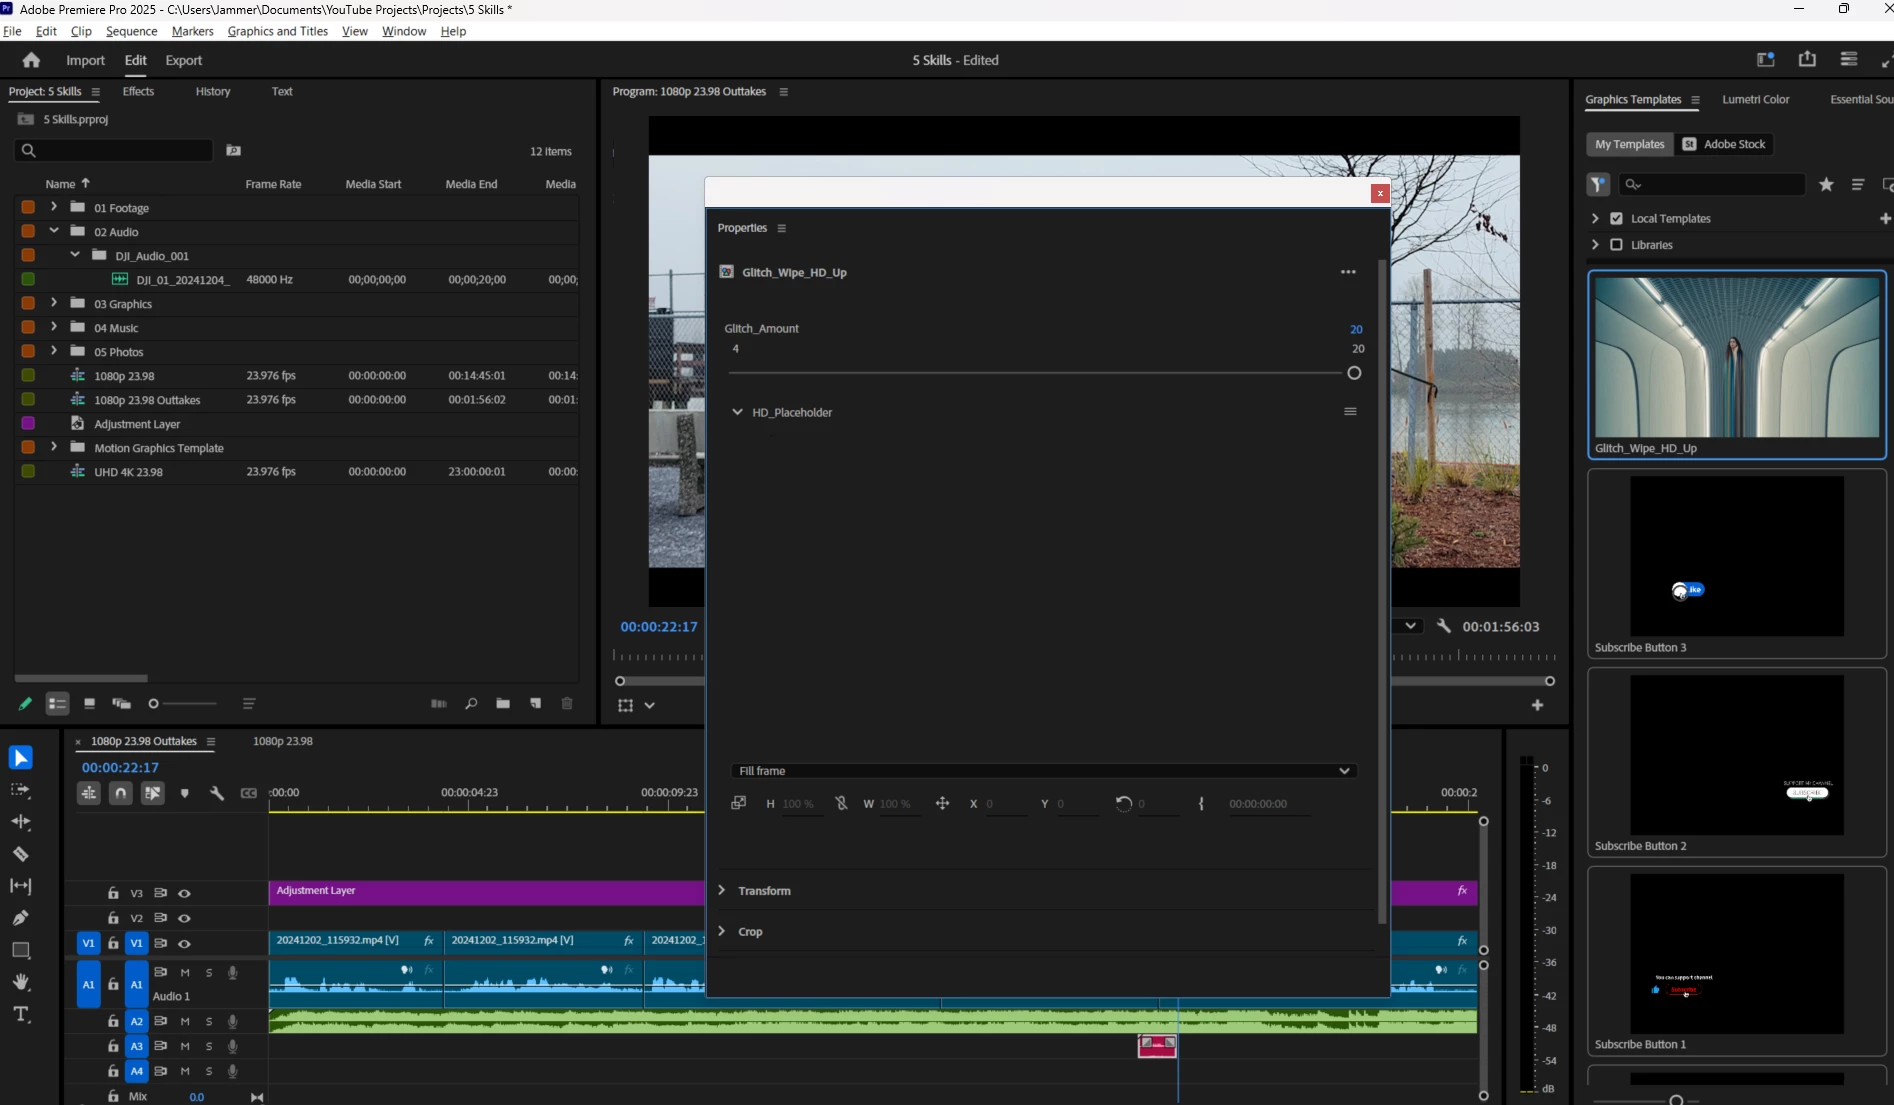Enable the Local Templates checkbox
This screenshot has width=1894, height=1105.
1616,218
